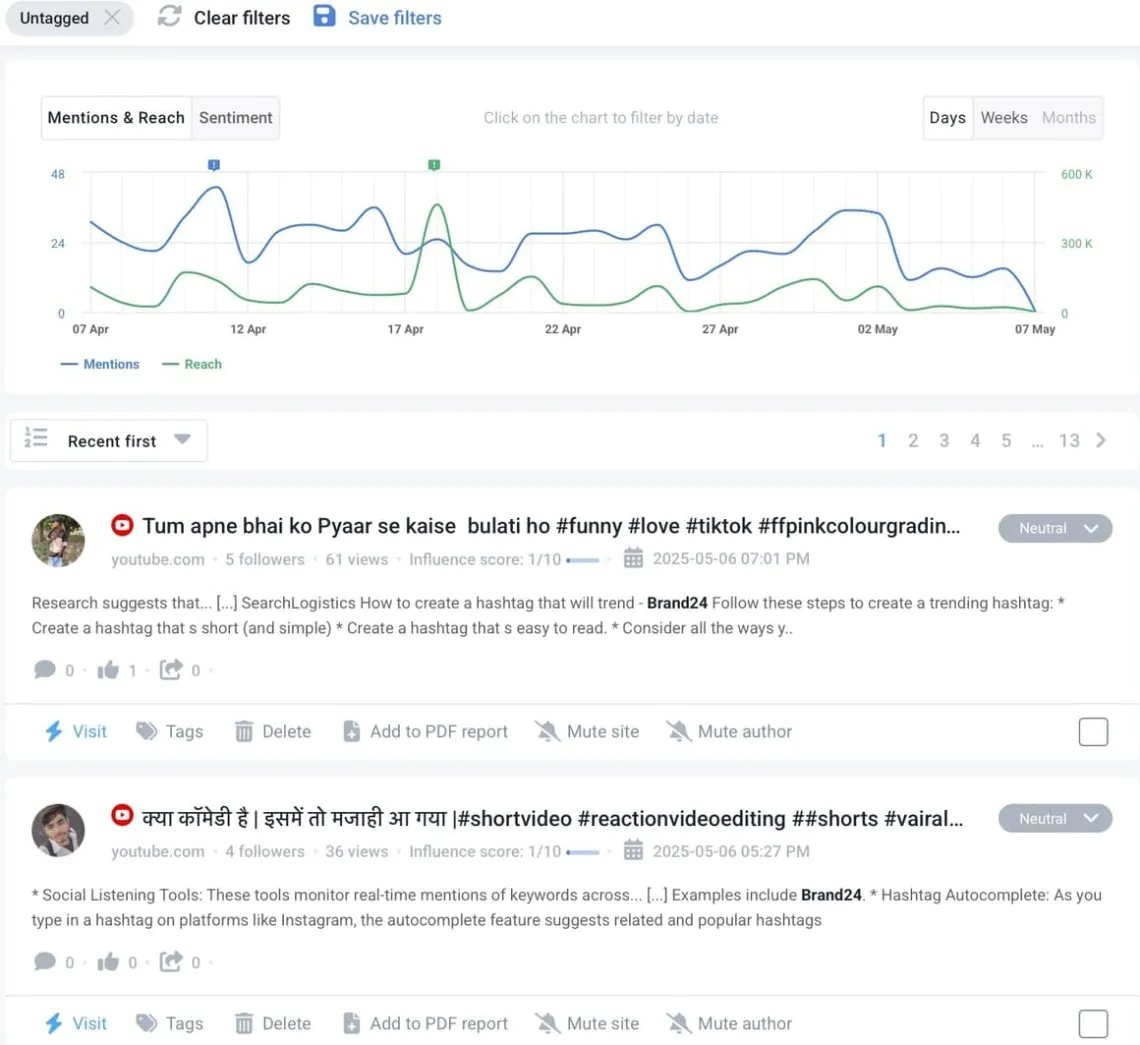The width and height of the screenshot is (1140, 1045).
Task: Go to next page of results arrow
Action: coord(1101,441)
